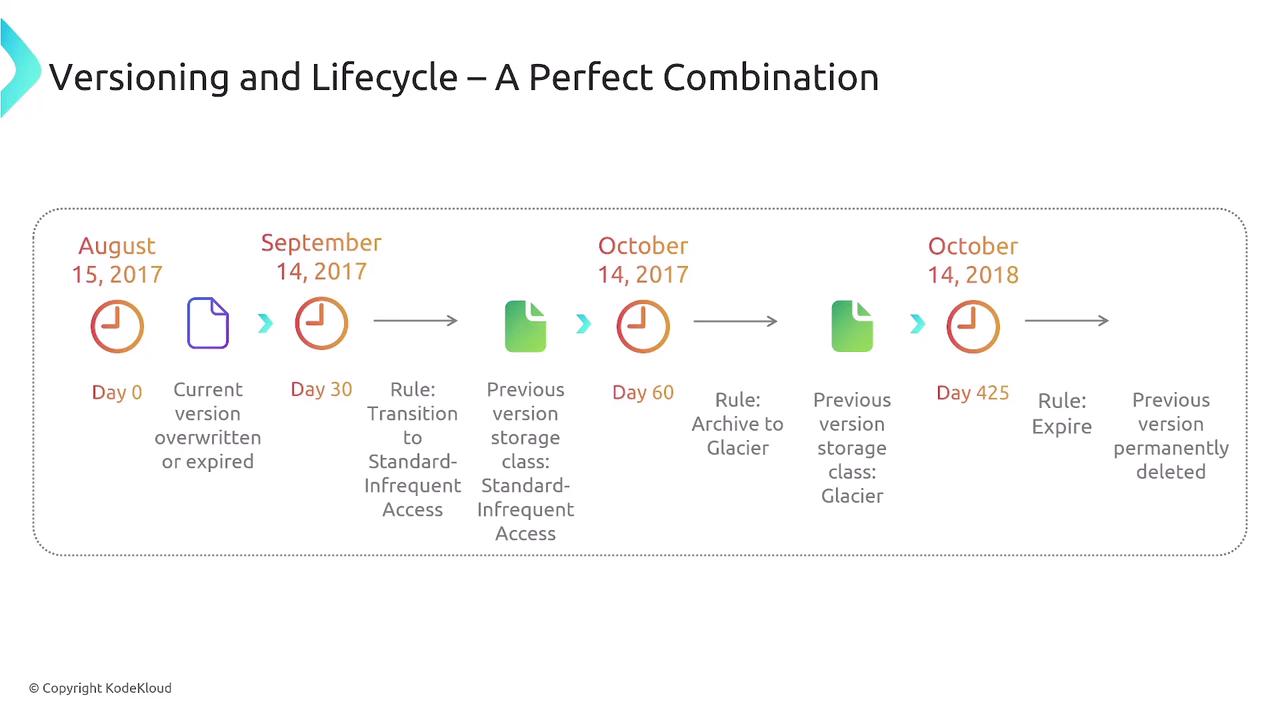
Task: Click the cyan chevron before the Day 425 clock
Action: pyautogui.click(x=917, y=323)
